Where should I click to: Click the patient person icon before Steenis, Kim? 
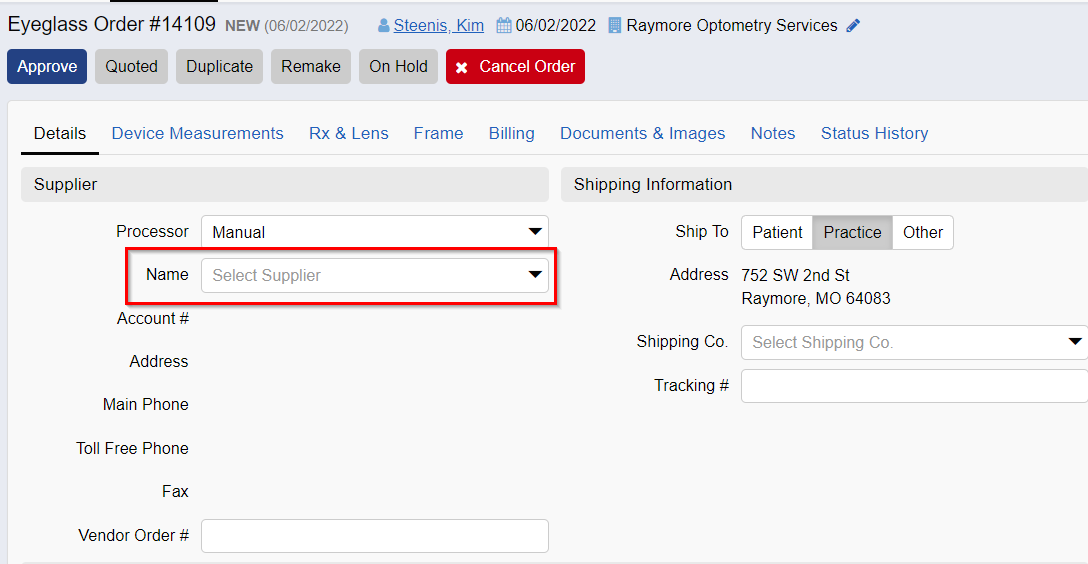[384, 26]
